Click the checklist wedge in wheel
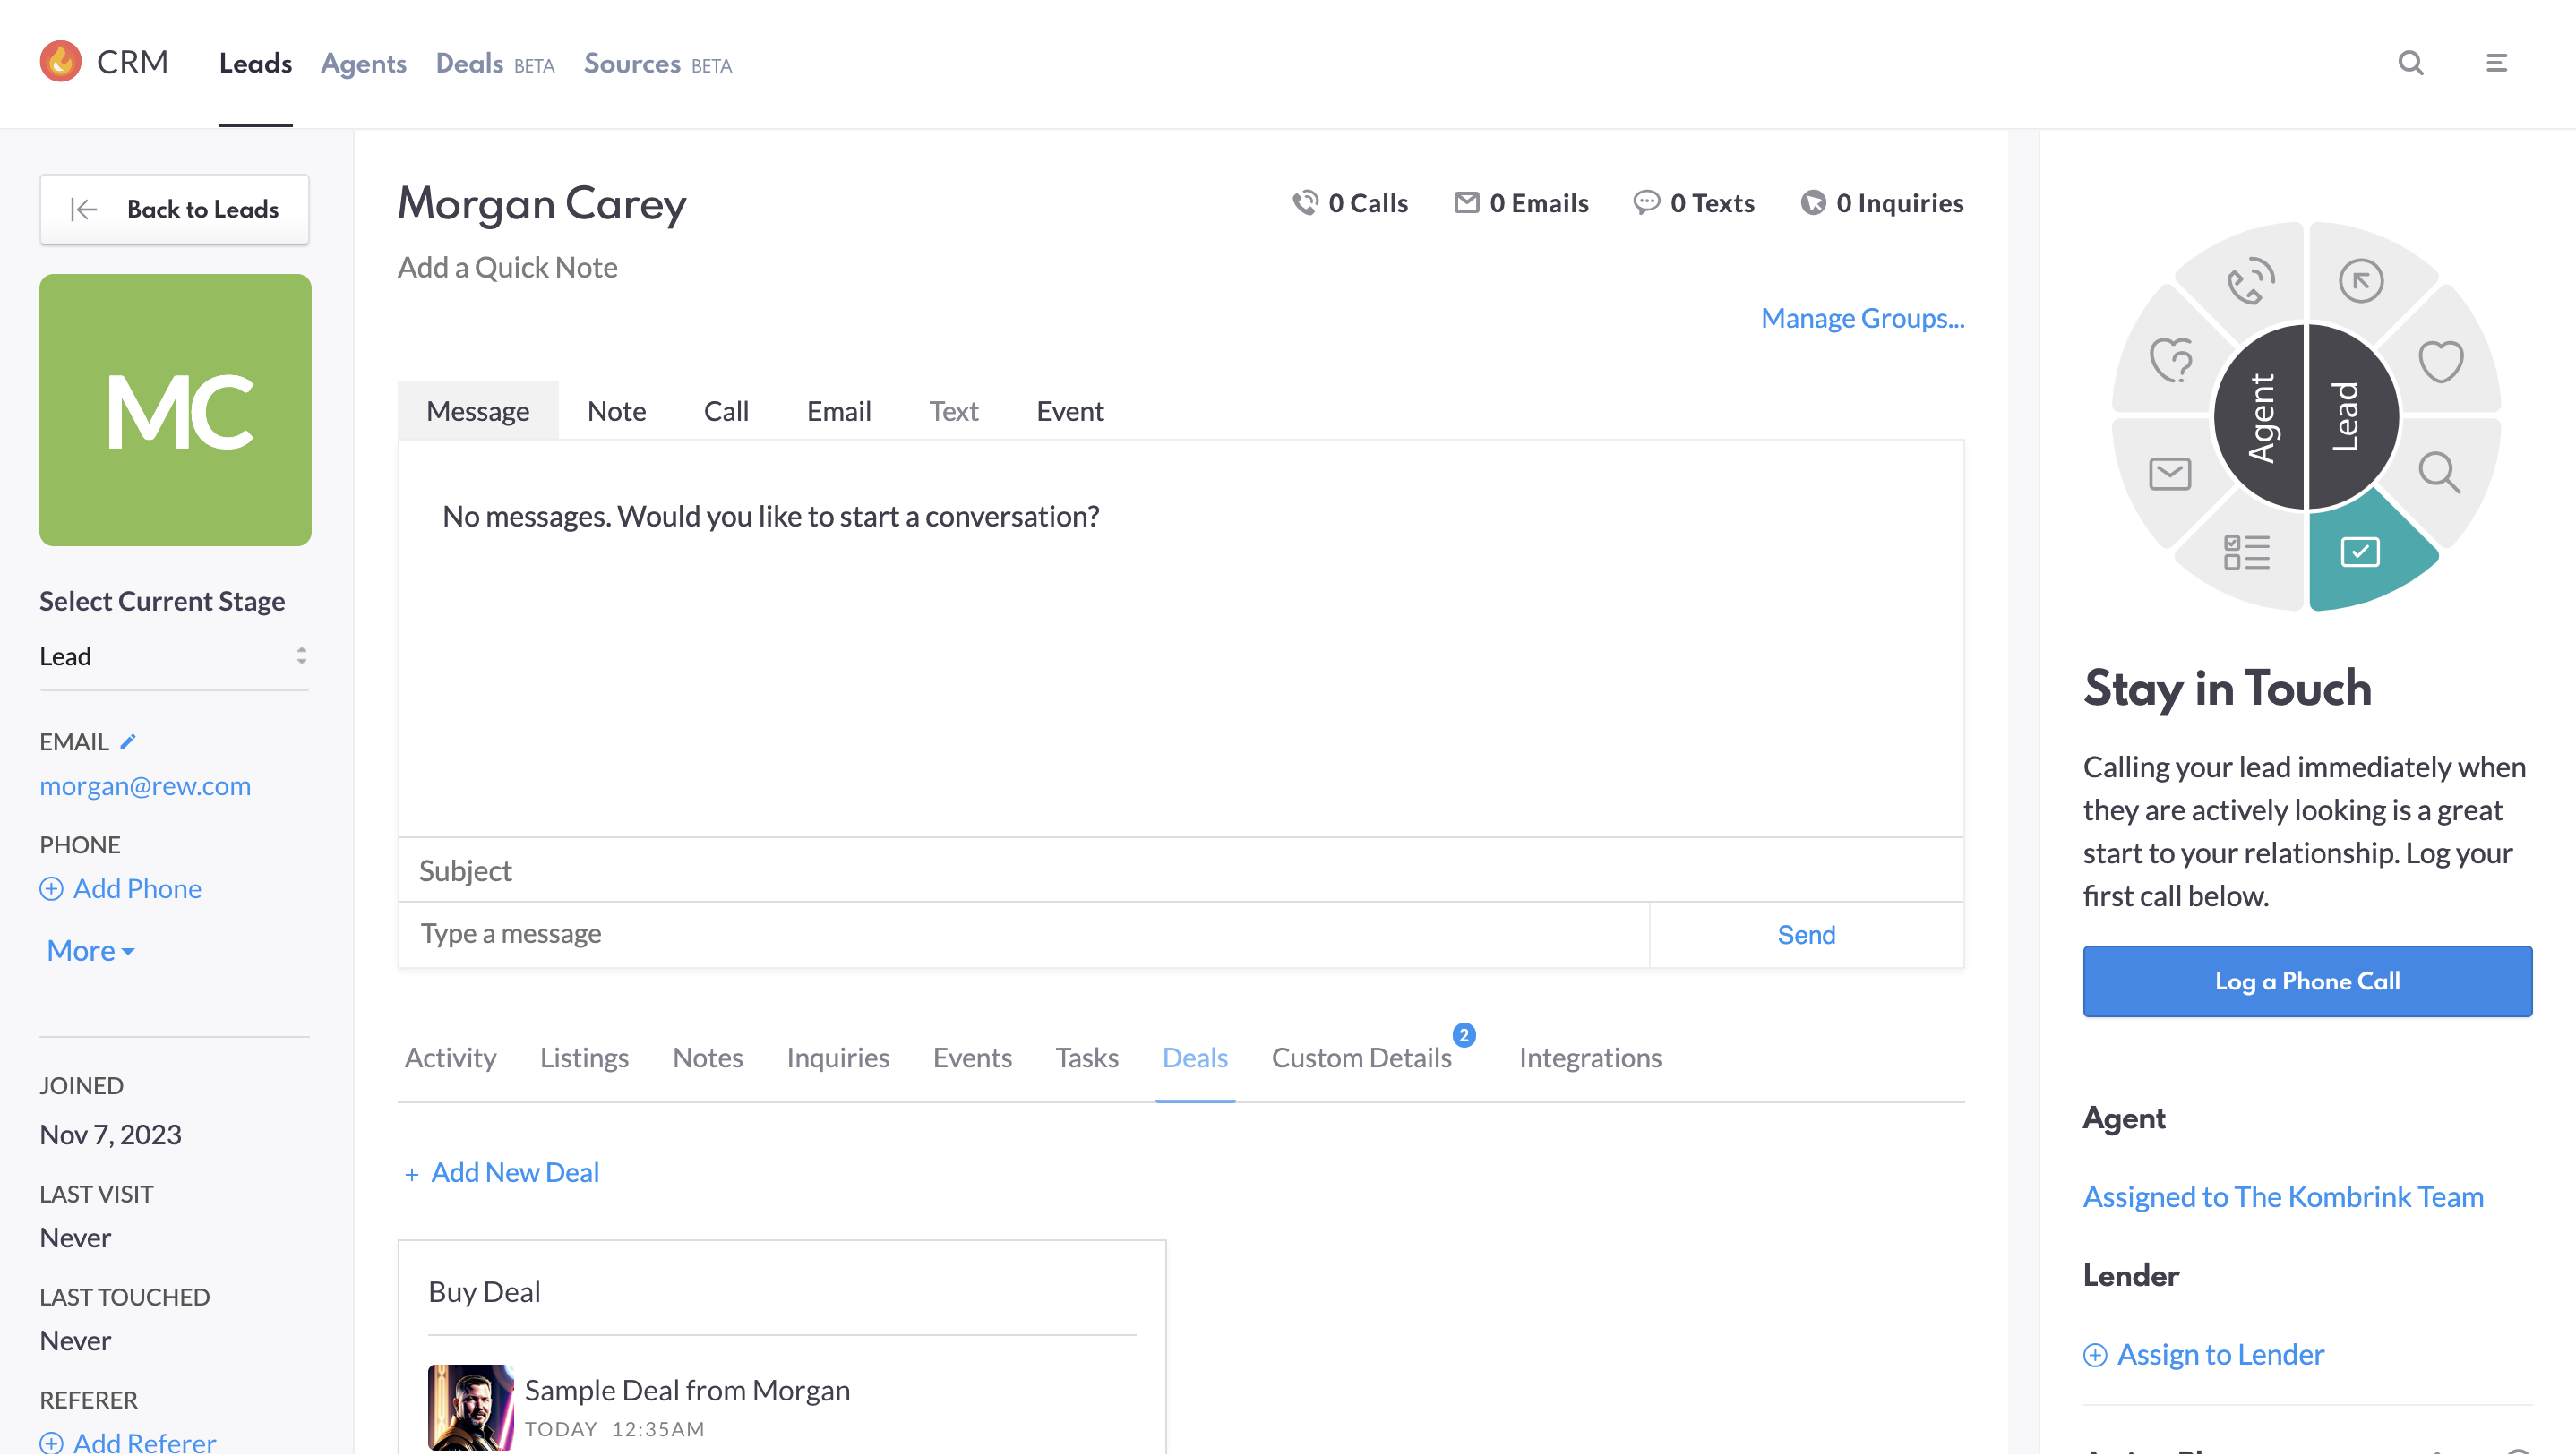Screen dimensions: 2576x1456 (x=2246, y=552)
